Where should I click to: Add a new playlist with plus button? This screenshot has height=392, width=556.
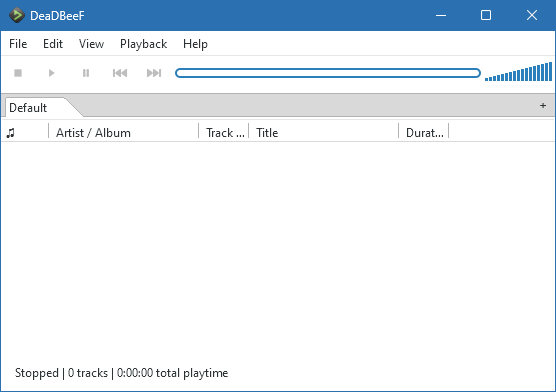point(543,105)
